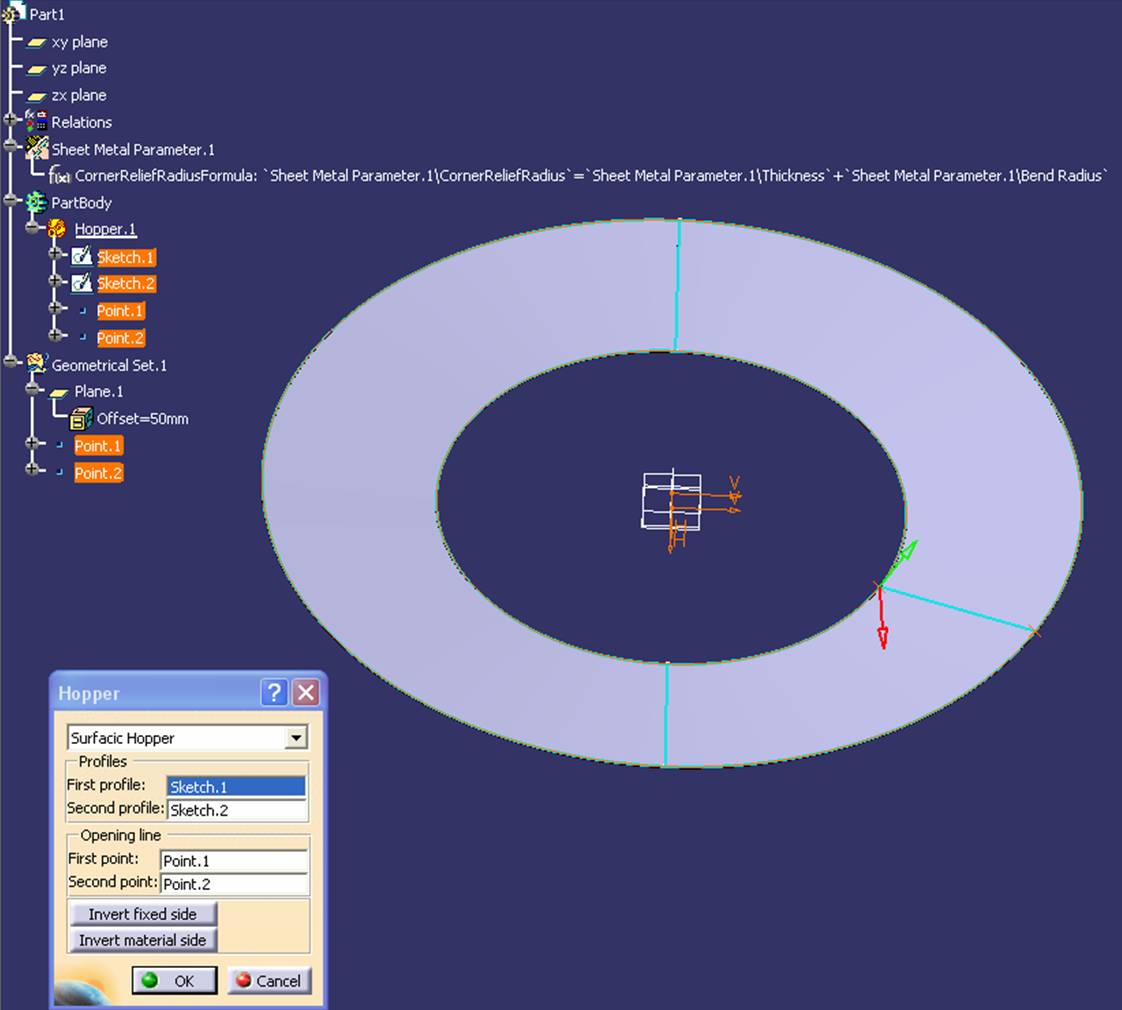Expand Point.1 node in Geometrical Set.1
Image resolution: width=1122 pixels, height=1010 pixels.
pyautogui.click(x=32, y=444)
